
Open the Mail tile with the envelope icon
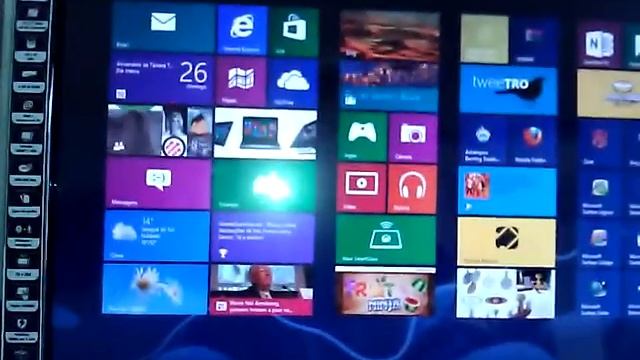[x=163, y=28]
